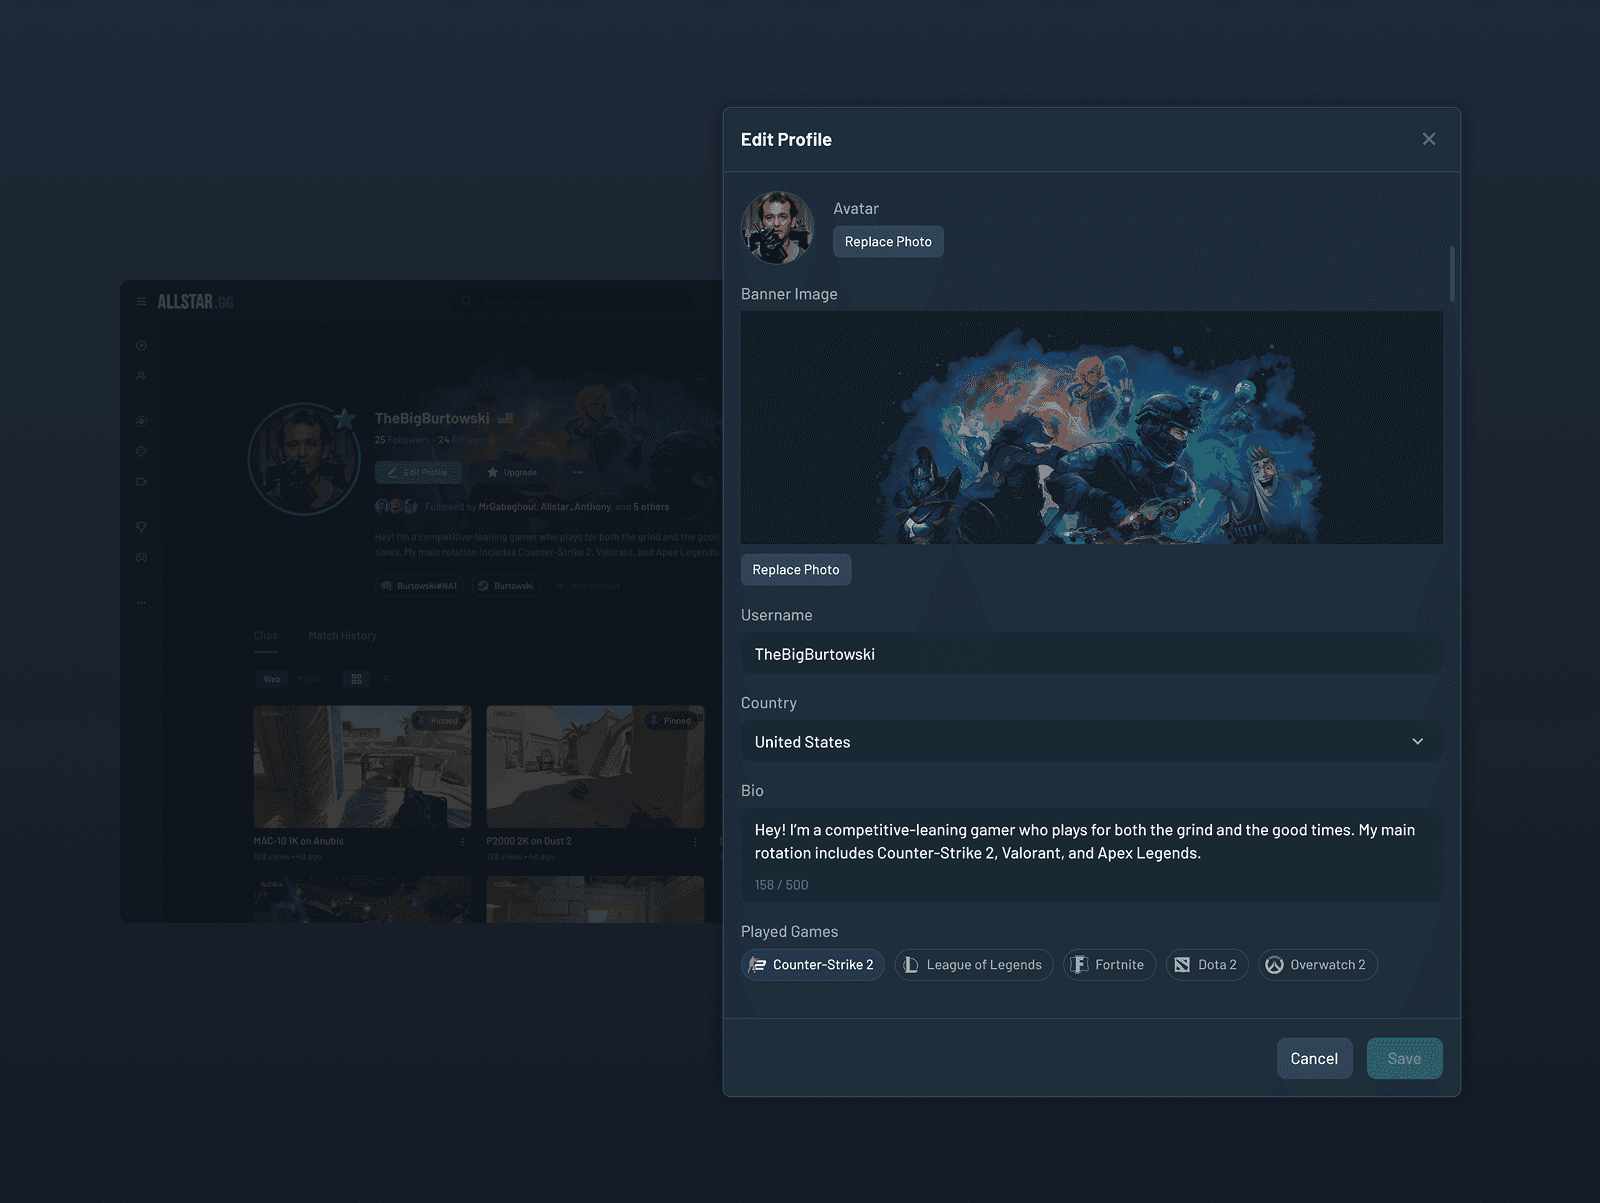The image size is (1600, 1203).
Task: Click Replace Photo below the banner image
Action: (796, 570)
